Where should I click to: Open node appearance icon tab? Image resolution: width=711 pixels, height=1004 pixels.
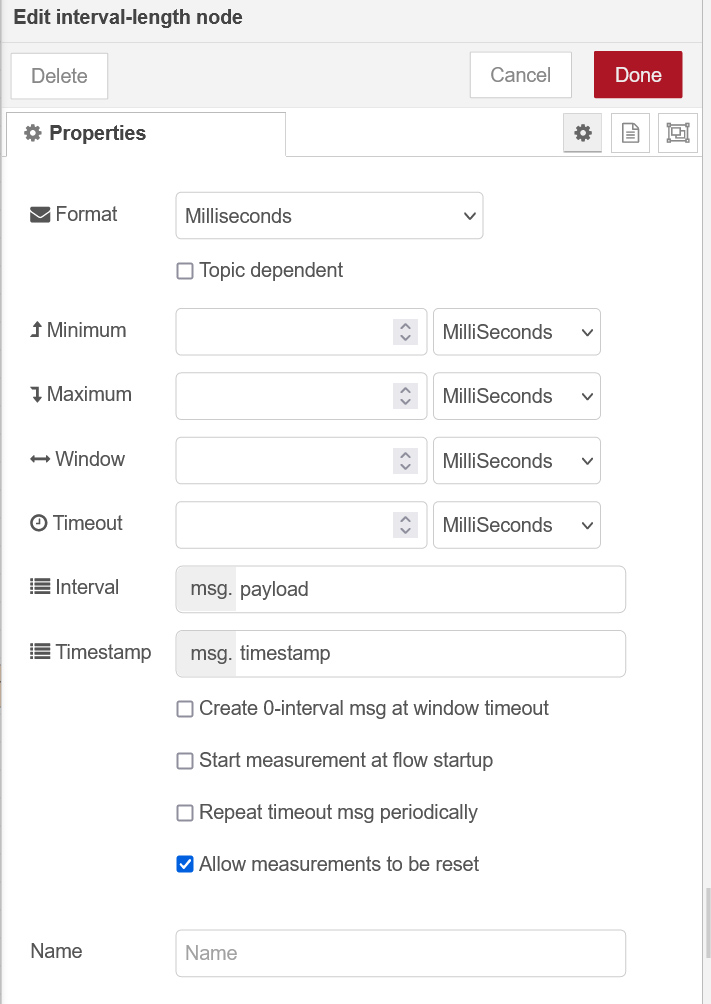coord(678,133)
